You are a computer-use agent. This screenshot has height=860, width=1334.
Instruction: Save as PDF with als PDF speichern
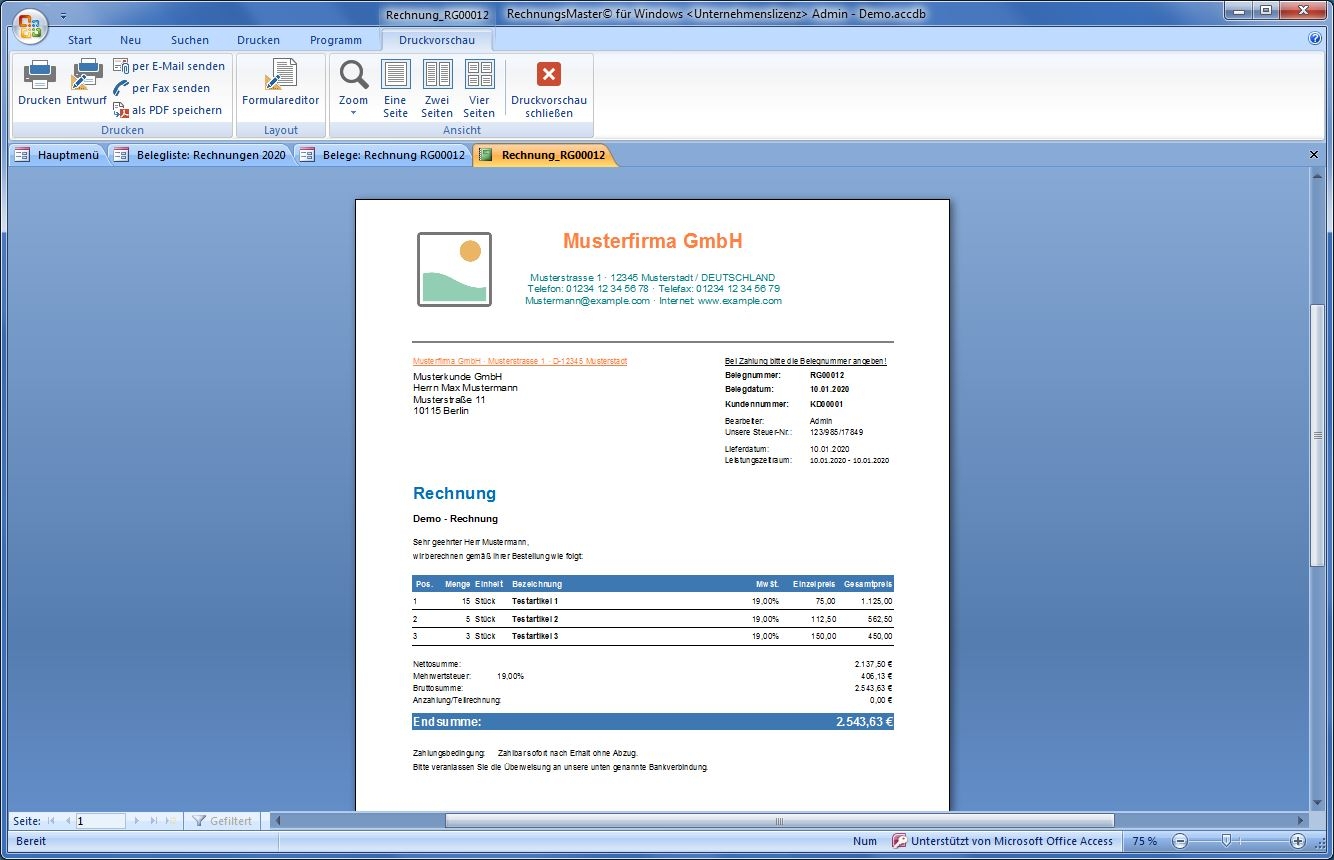point(168,110)
